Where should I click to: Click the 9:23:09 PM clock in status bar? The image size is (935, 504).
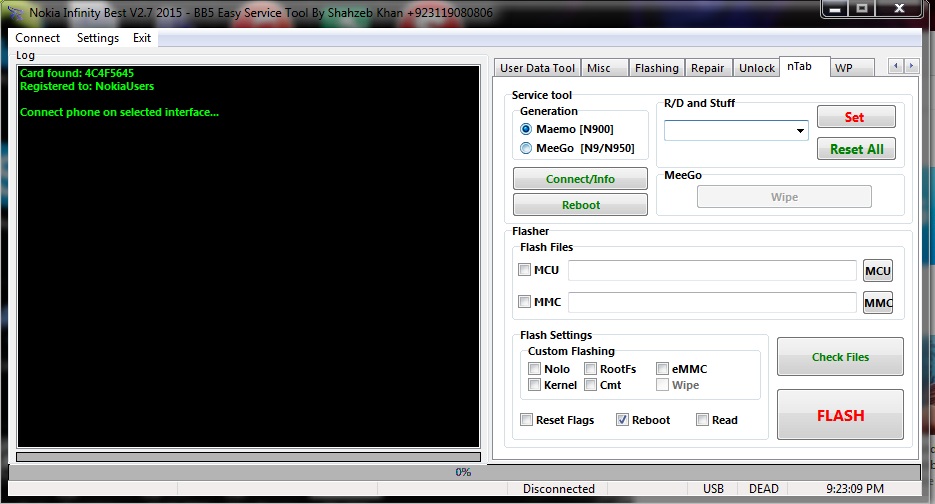[854, 488]
